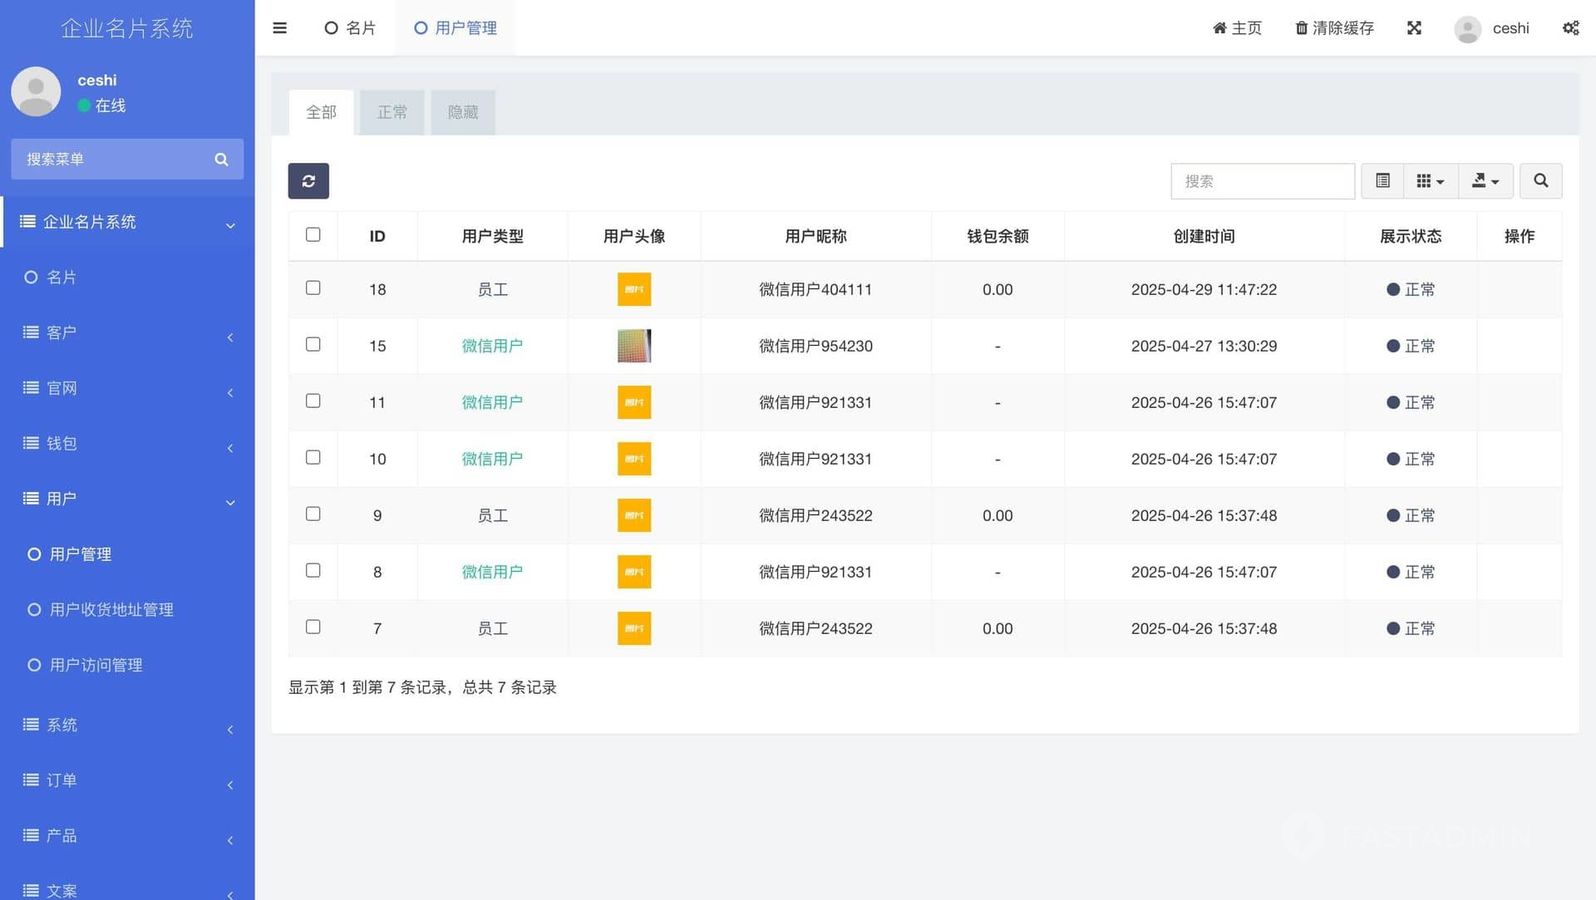Click the table 搜索 input field

pos(1262,181)
